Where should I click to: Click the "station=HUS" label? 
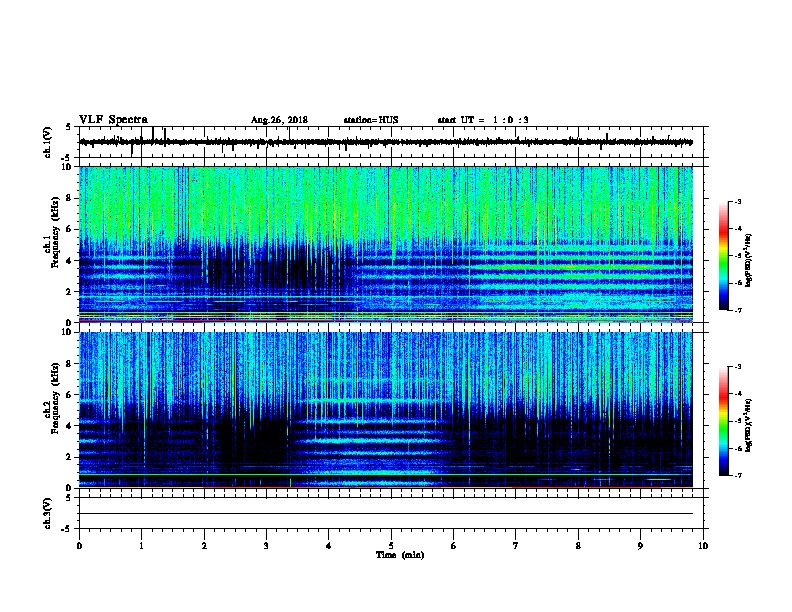(371, 120)
